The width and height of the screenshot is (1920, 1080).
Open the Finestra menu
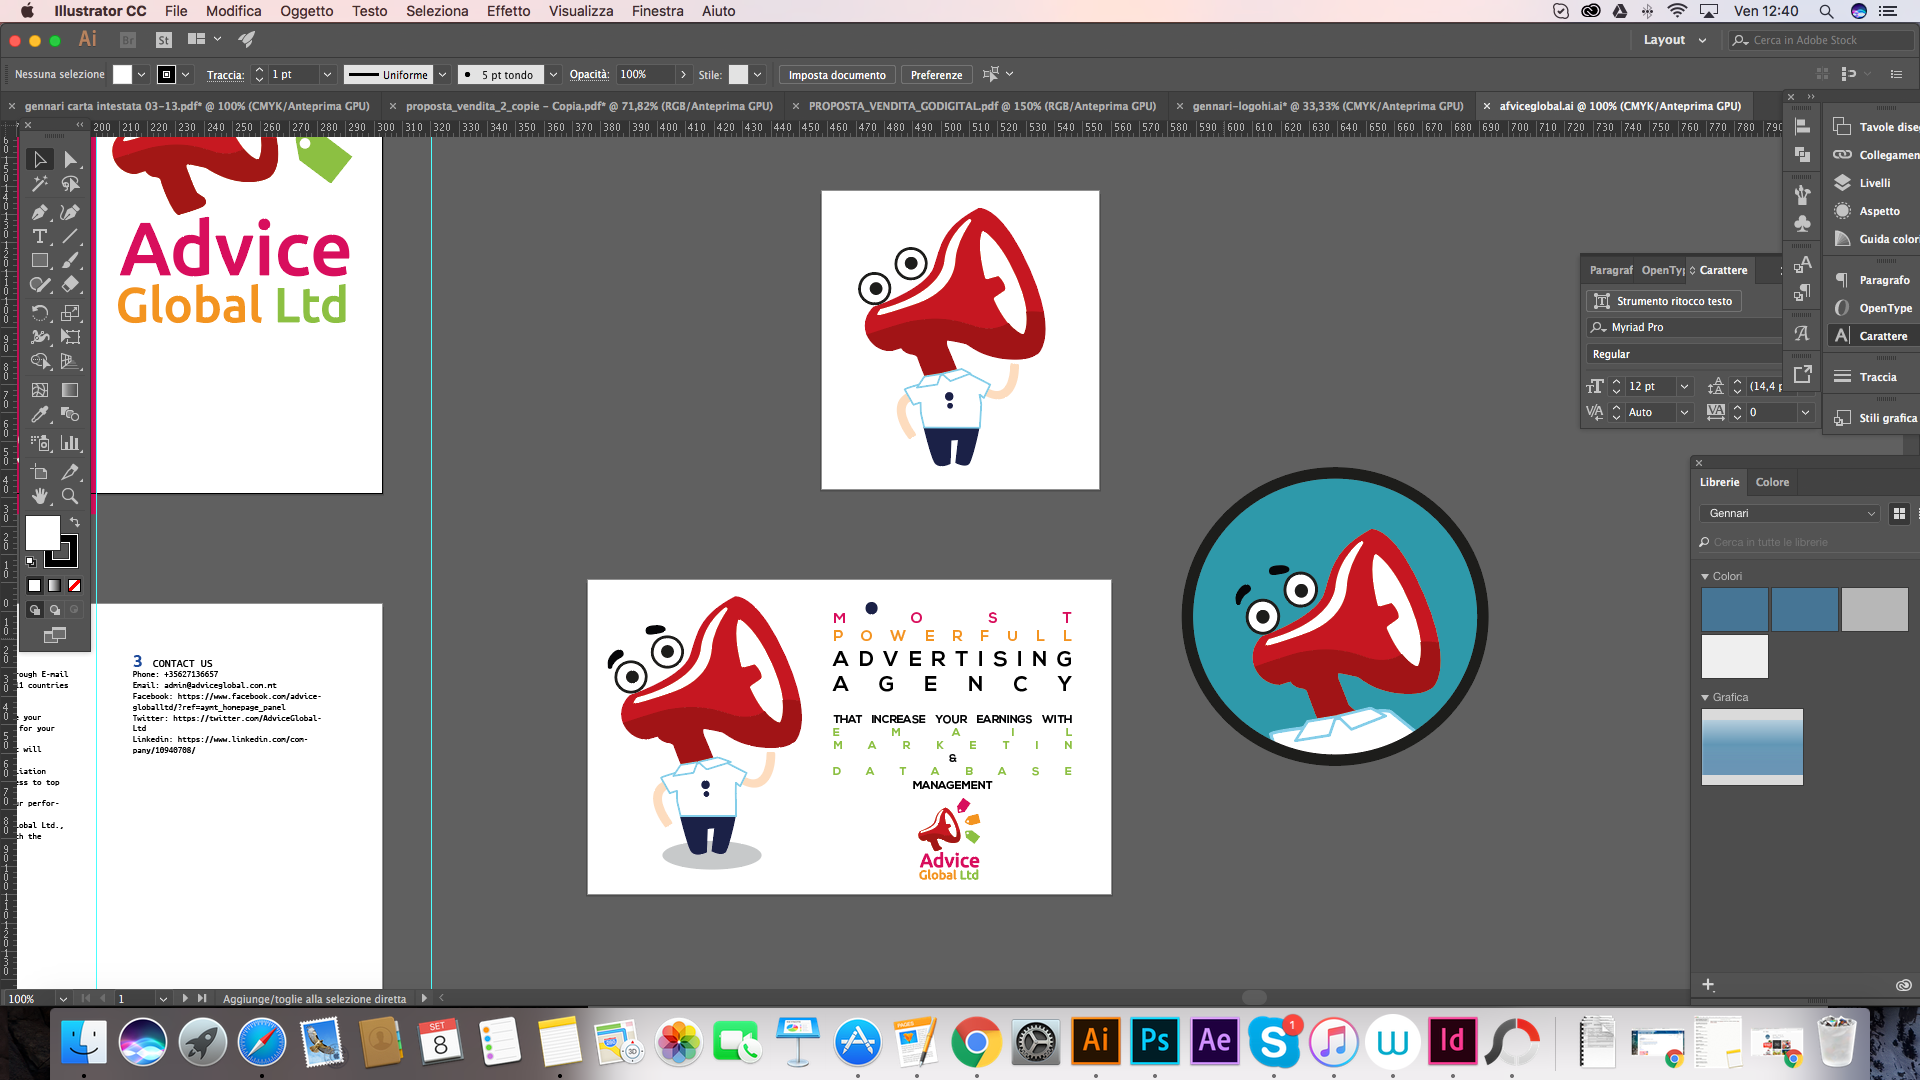coord(657,11)
